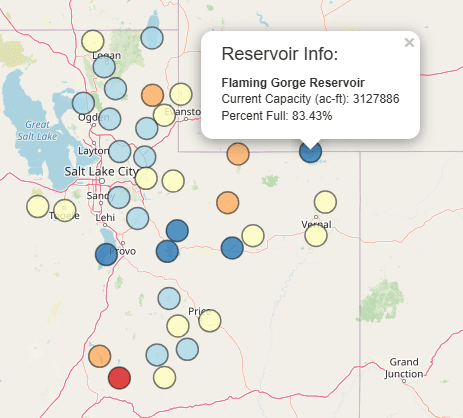Select the yellow marker northwest of Logan

[x=93, y=41]
